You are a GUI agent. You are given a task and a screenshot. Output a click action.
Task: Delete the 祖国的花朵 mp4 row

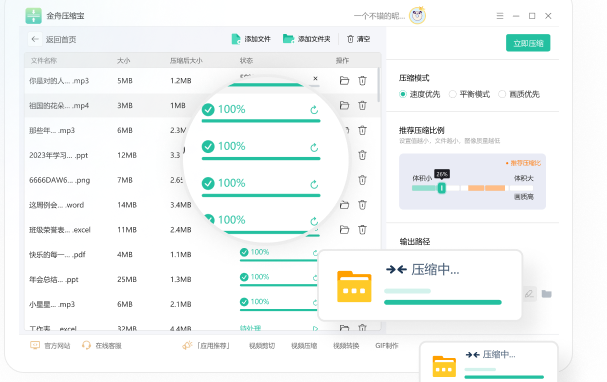362,105
